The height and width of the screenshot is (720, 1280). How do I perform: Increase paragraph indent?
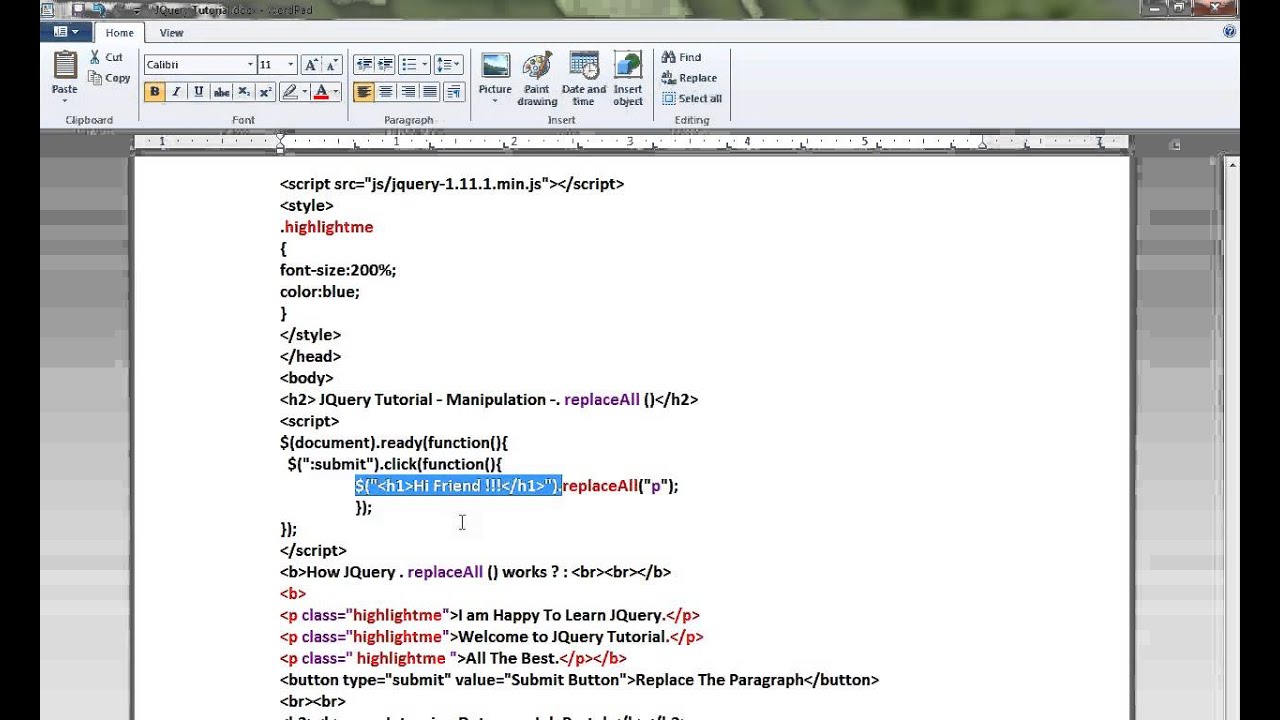click(x=385, y=65)
